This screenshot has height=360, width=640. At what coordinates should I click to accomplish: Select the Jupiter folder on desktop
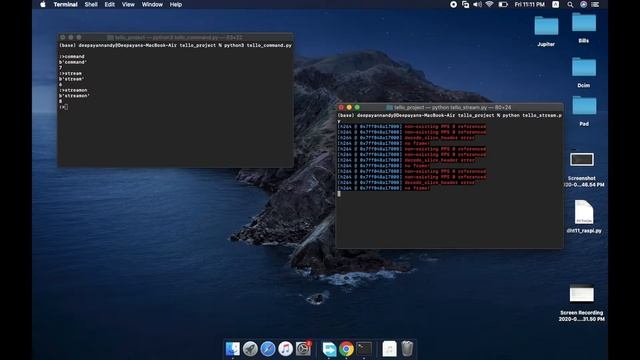tap(546, 27)
